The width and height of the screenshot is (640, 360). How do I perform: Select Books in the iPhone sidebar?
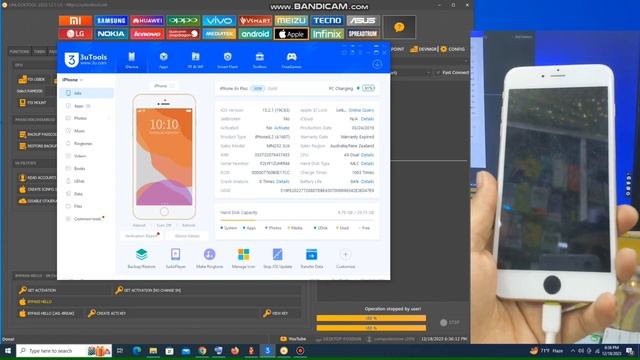click(x=86, y=168)
